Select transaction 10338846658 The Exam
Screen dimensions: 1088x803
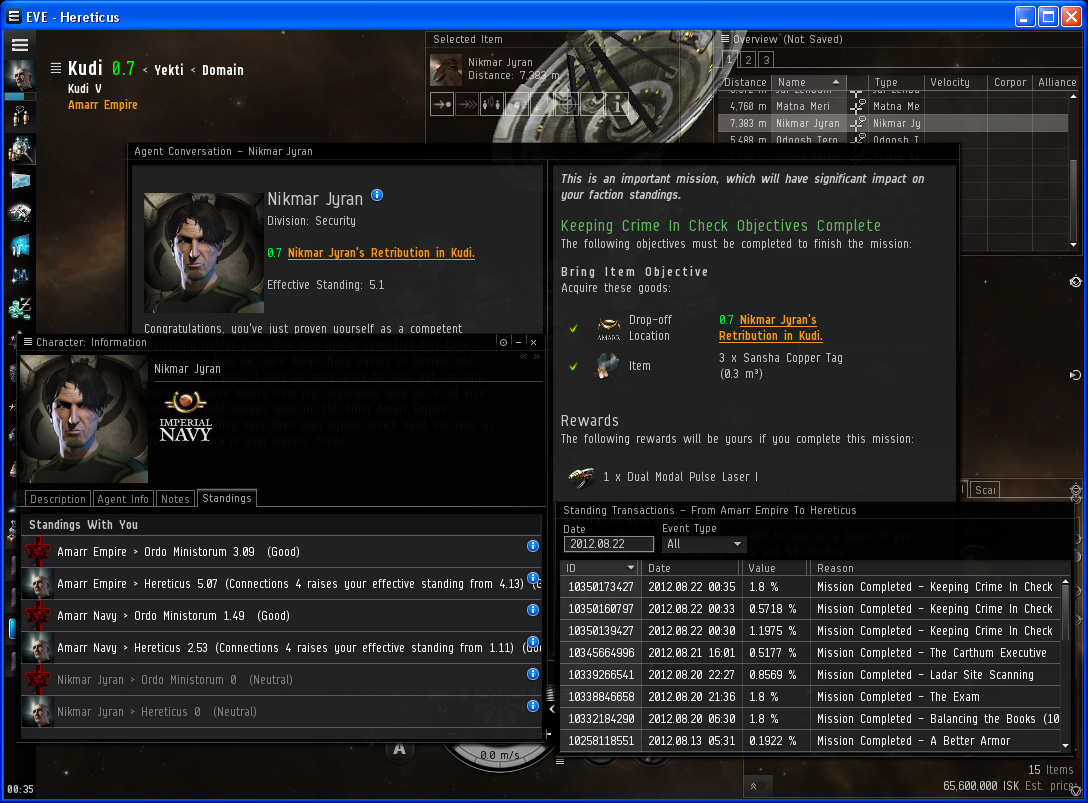[x=810, y=697]
